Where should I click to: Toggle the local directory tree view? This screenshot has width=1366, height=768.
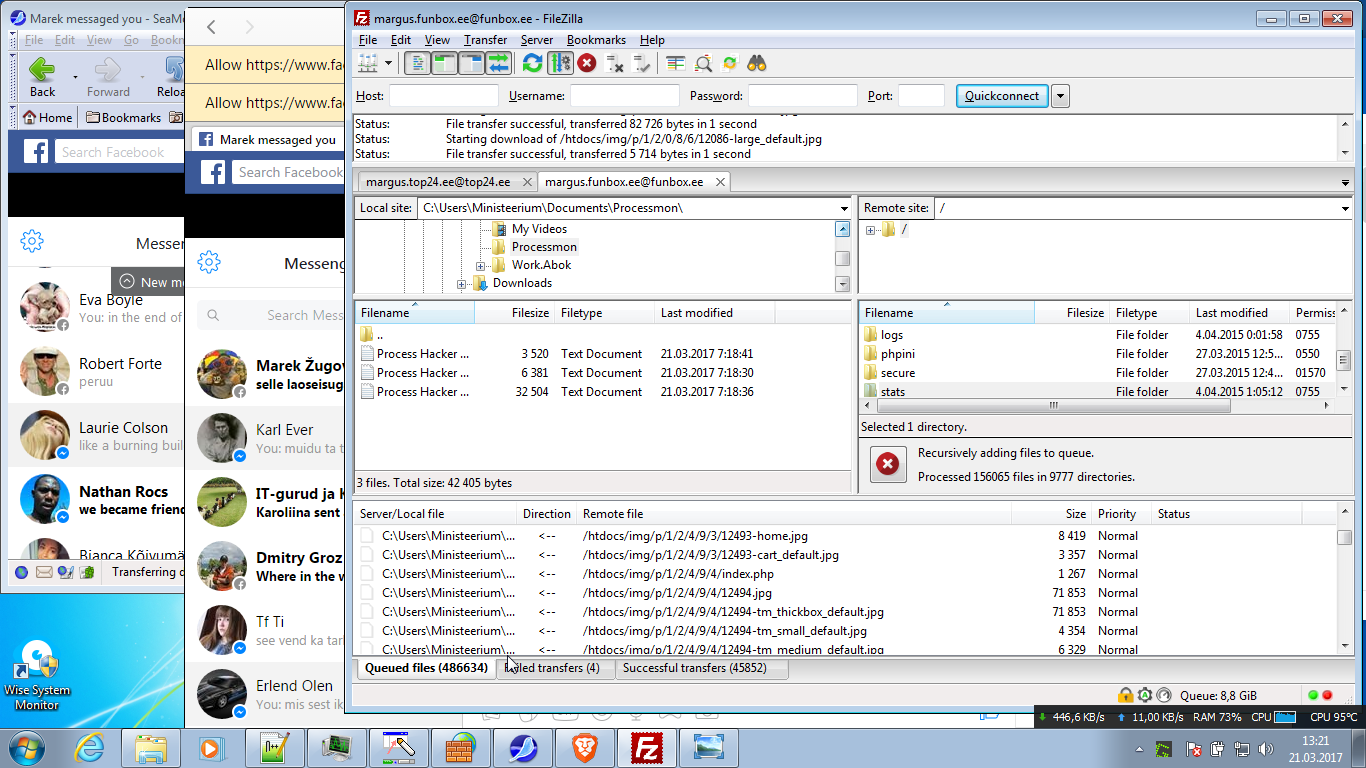click(x=444, y=63)
